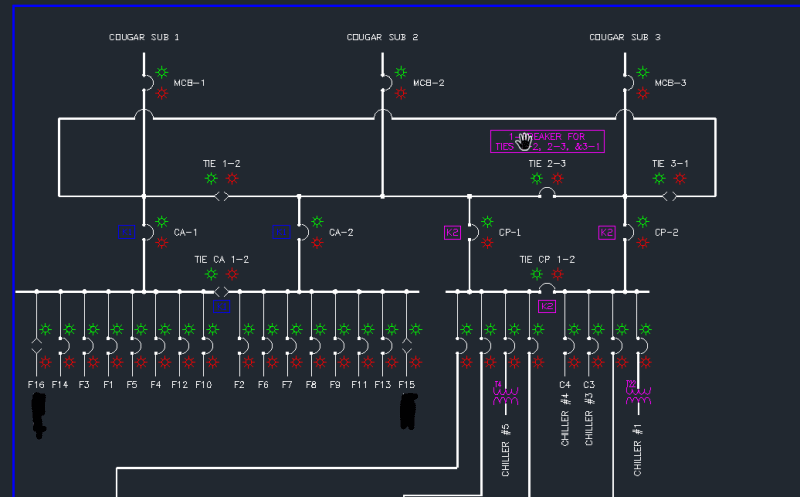Click red indicator light beside MCB-3
Viewport: 800px width, 497px height.
[643, 93]
